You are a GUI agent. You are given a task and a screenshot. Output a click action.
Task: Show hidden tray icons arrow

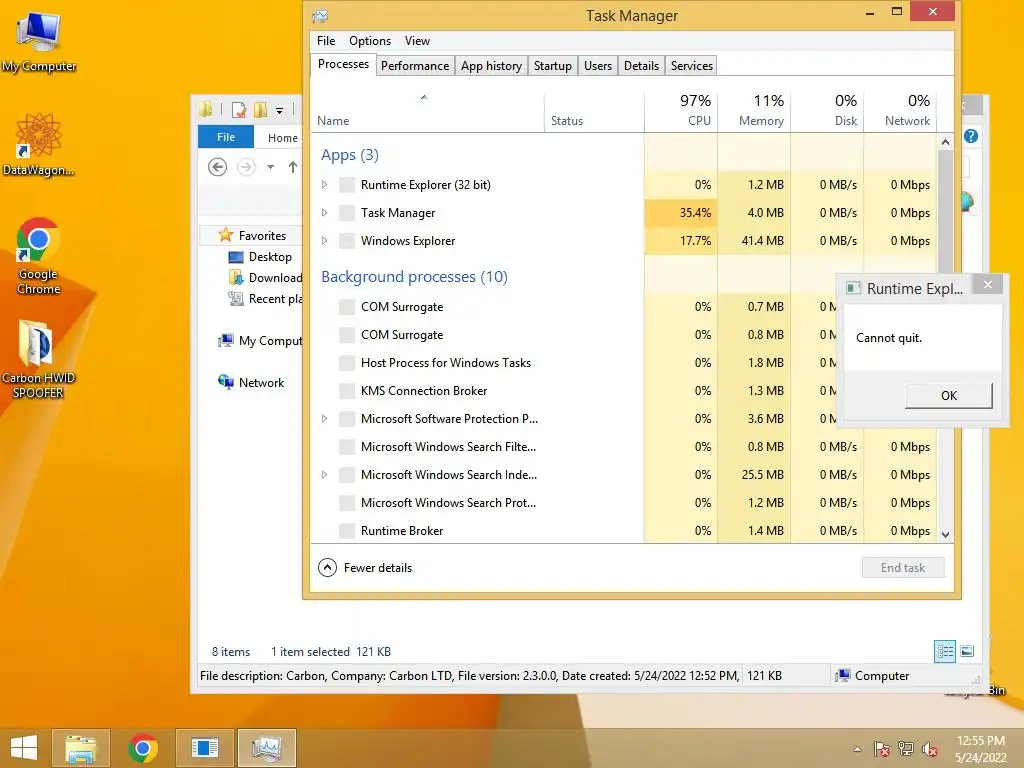(857, 749)
